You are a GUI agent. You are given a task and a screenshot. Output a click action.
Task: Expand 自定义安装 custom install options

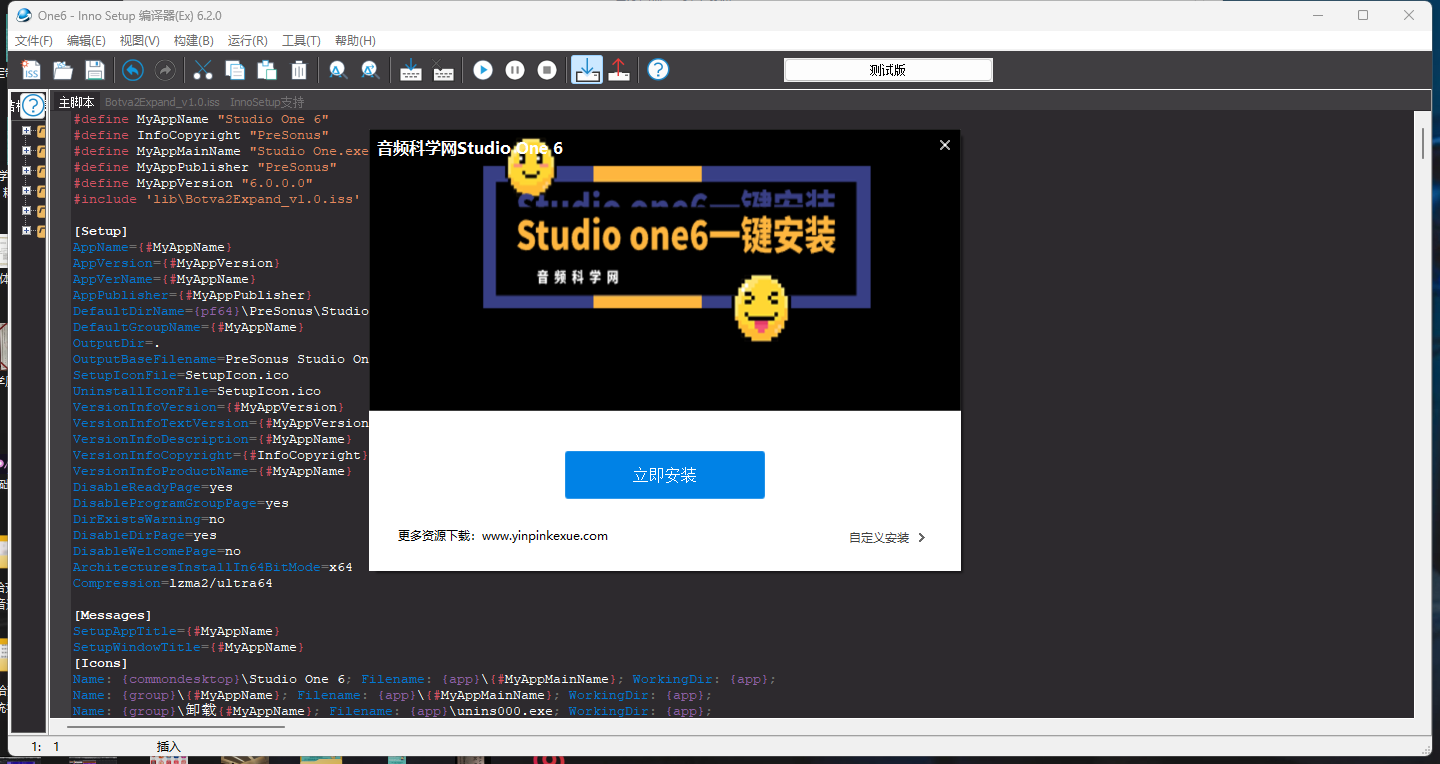coord(887,538)
